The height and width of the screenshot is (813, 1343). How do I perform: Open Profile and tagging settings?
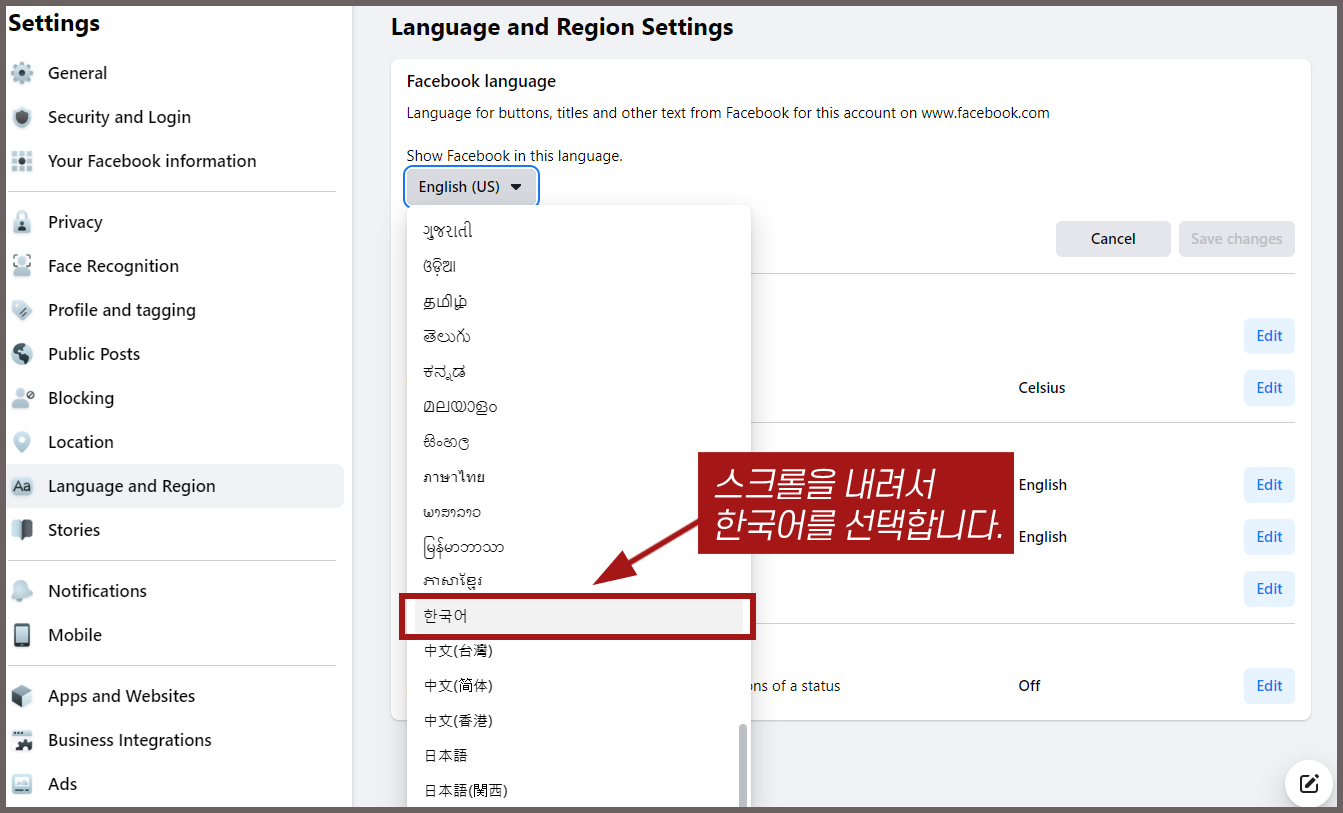tap(175, 310)
